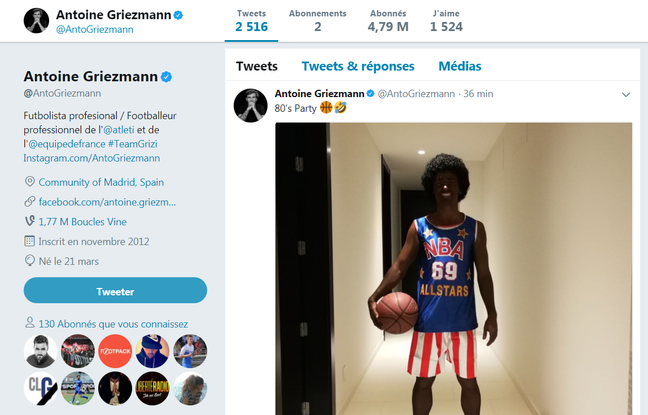Click the calendar icon beside join date

coord(30,241)
